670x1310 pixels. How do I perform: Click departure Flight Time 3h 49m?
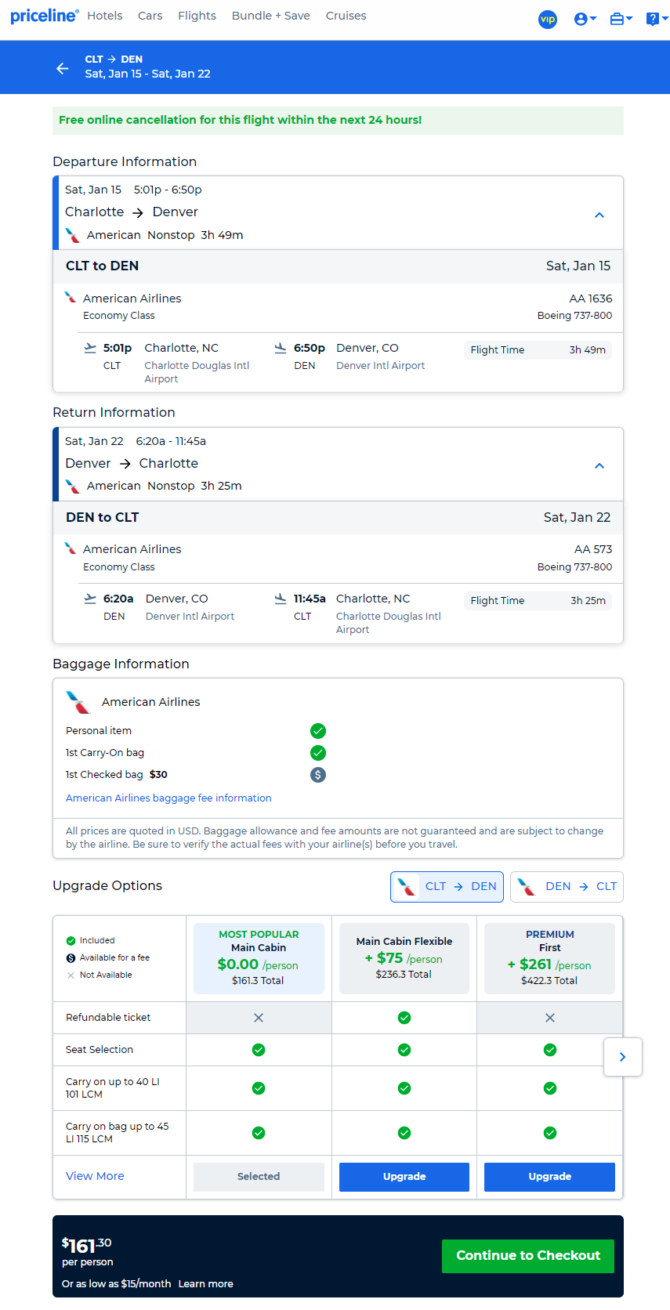(x=538, y=350)
